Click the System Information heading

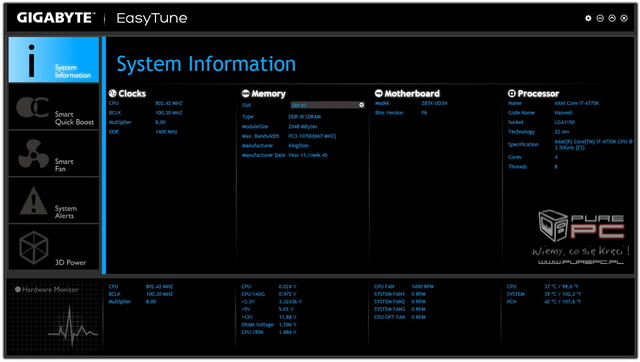coord(206,64)
